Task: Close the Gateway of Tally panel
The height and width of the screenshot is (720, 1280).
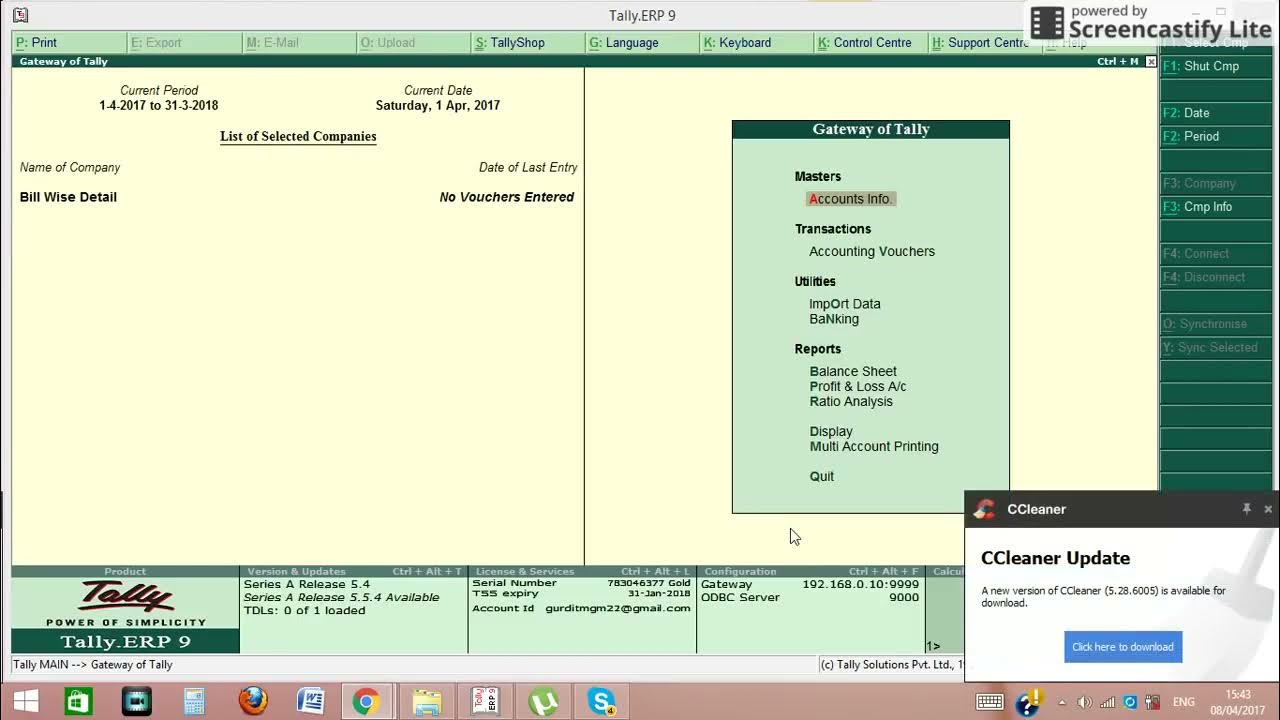Action: click(x=1151, y=62)
